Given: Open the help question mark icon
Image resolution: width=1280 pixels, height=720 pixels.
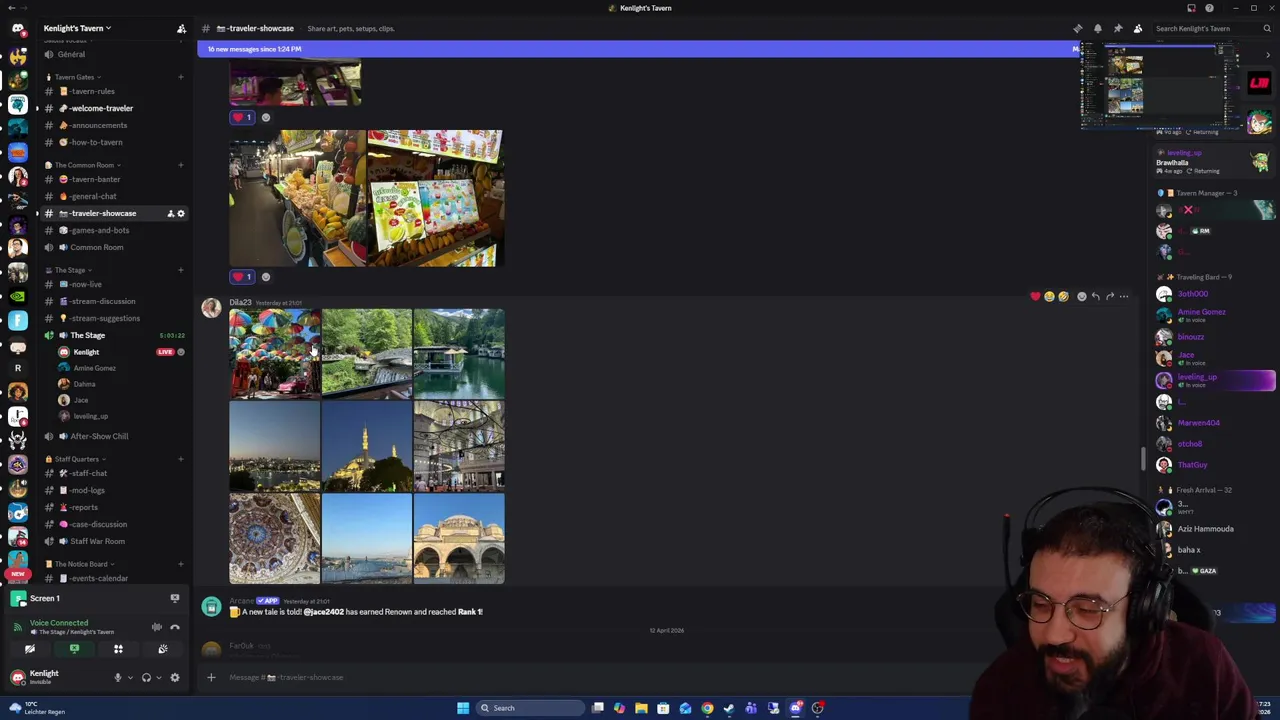Looking at the screenshot, I should [x=1209, y=8].
